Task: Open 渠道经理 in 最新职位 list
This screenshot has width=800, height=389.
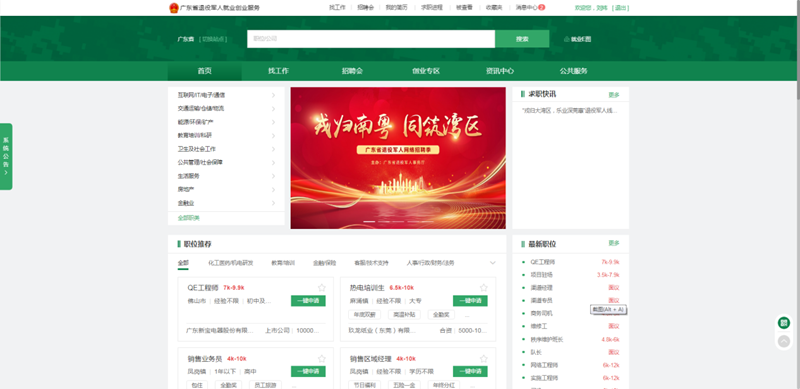Action: (542, 287)
